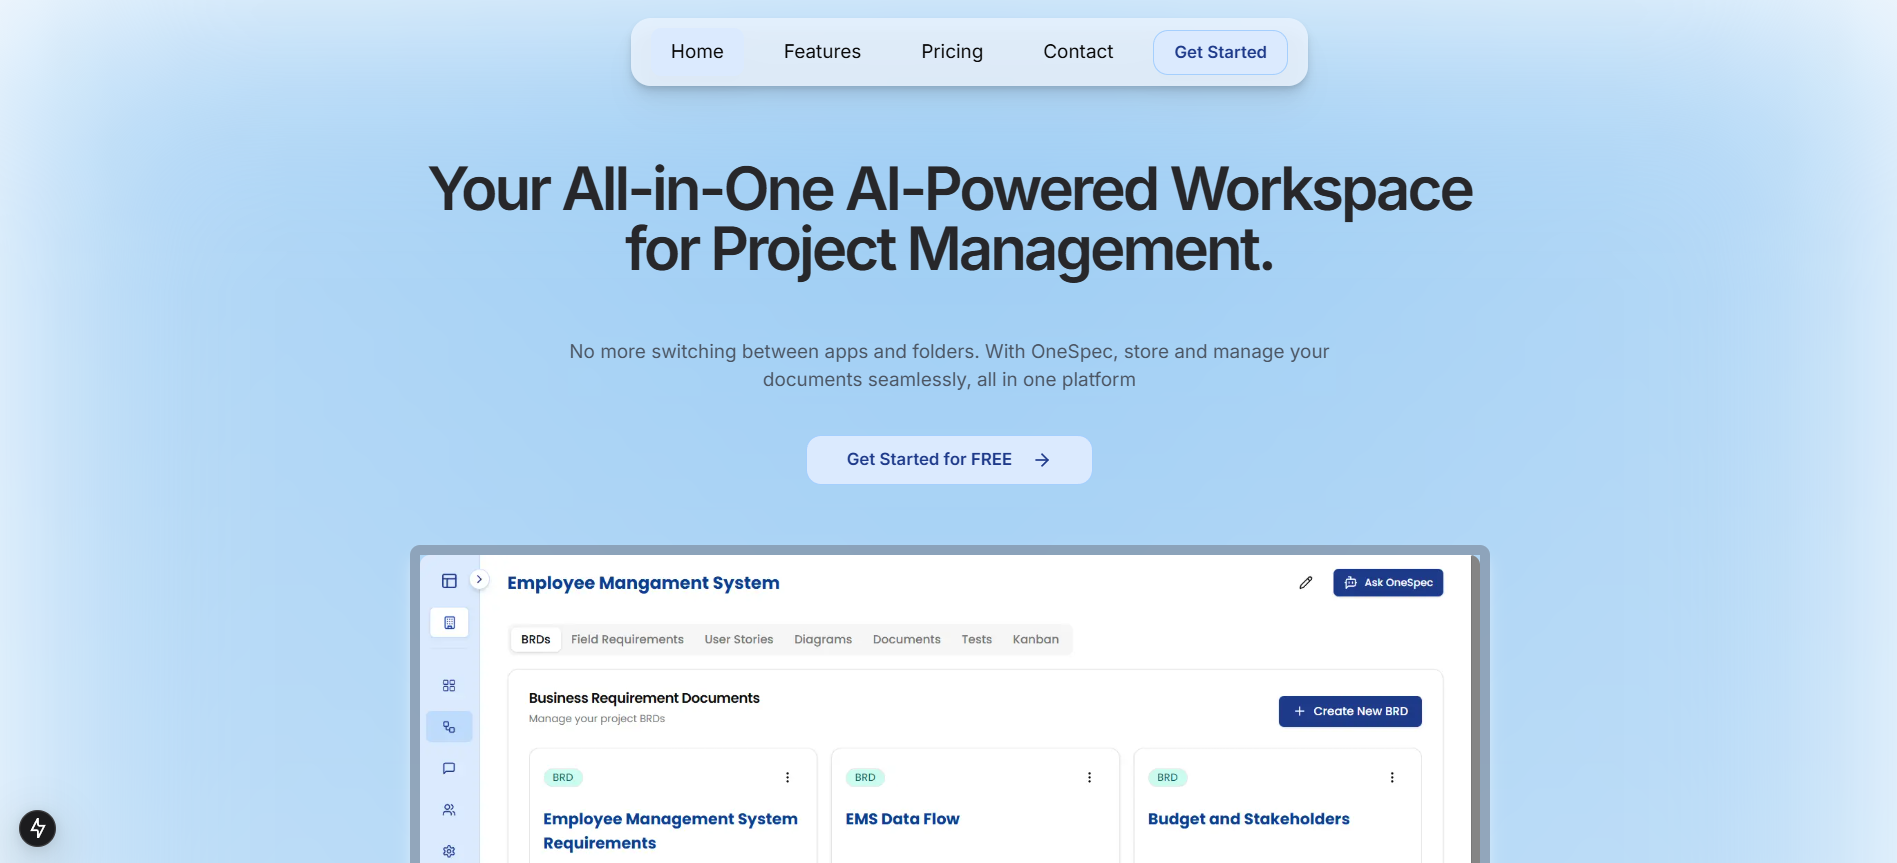Switch to User Stories tab

[x=739, y=640]
